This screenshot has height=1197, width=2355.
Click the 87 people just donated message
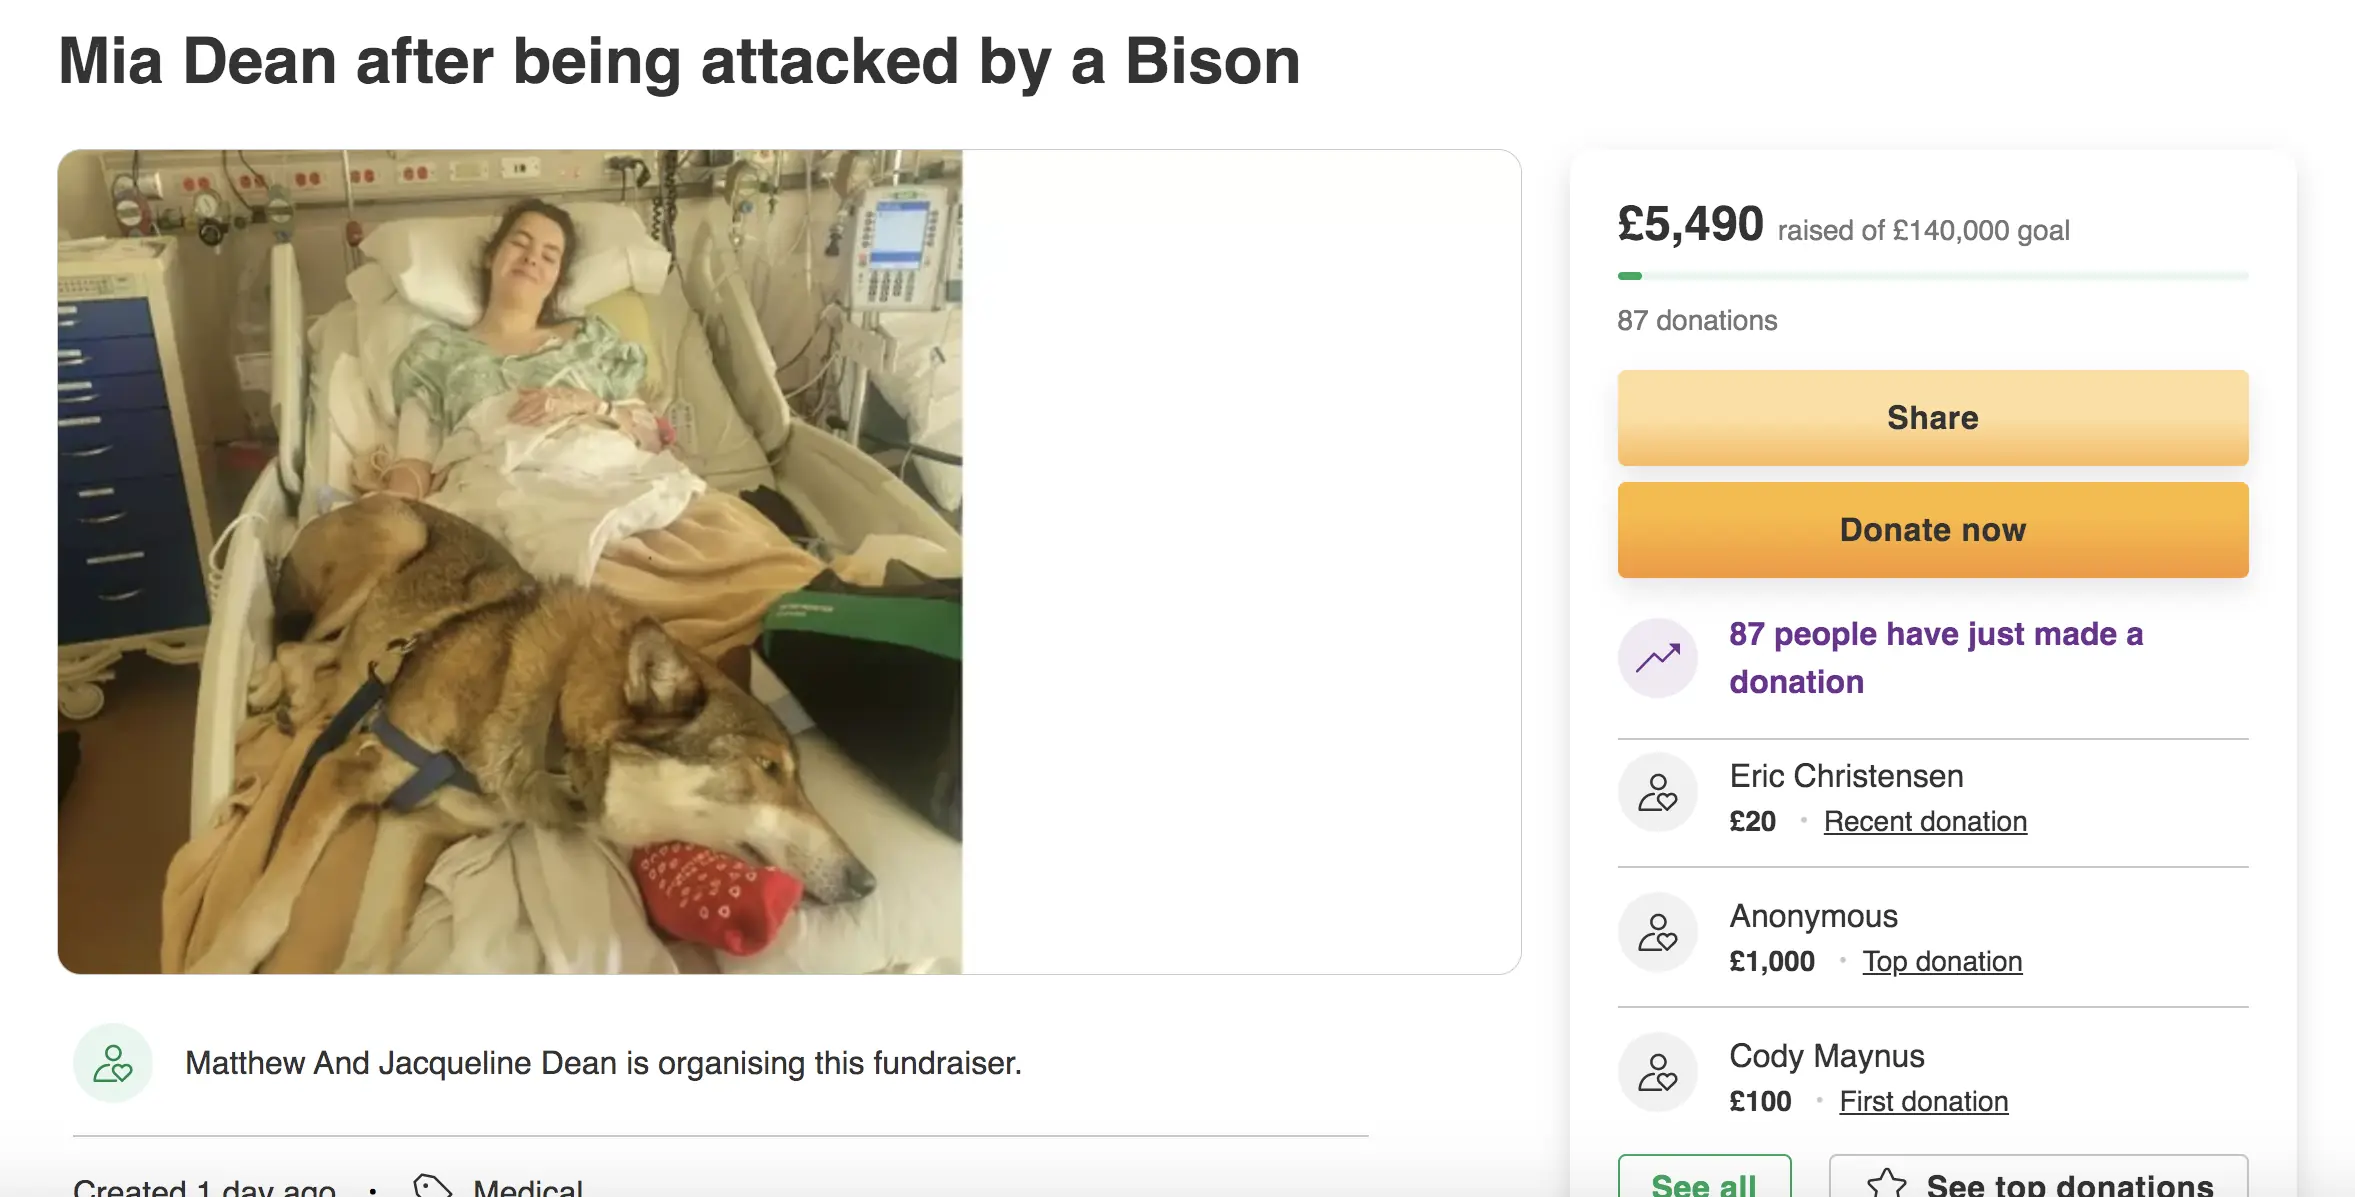(x=1936, y=658)
